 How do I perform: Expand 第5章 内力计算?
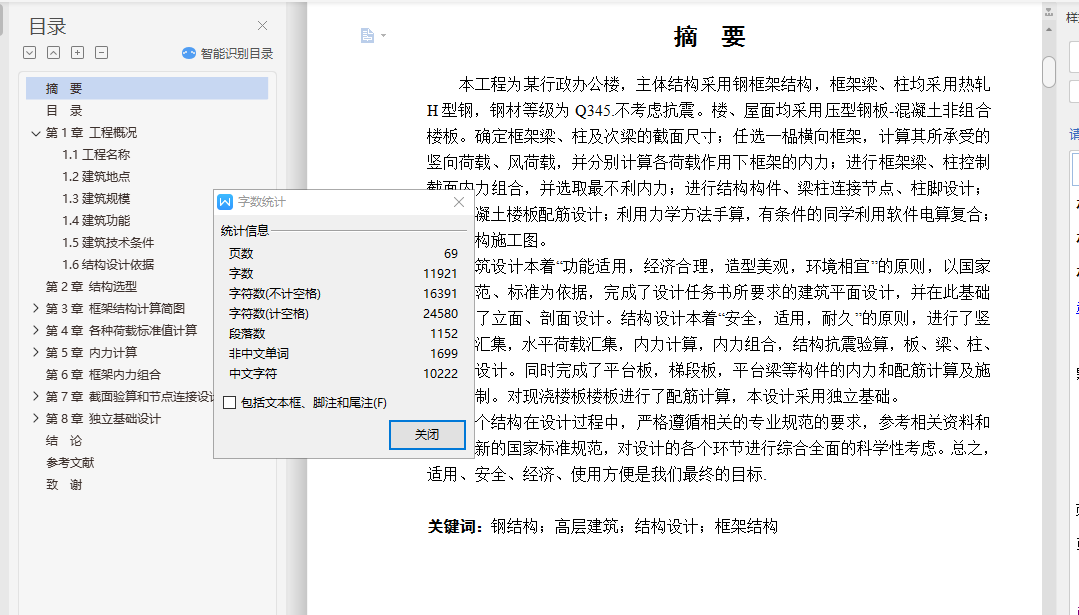click(36, 353)
